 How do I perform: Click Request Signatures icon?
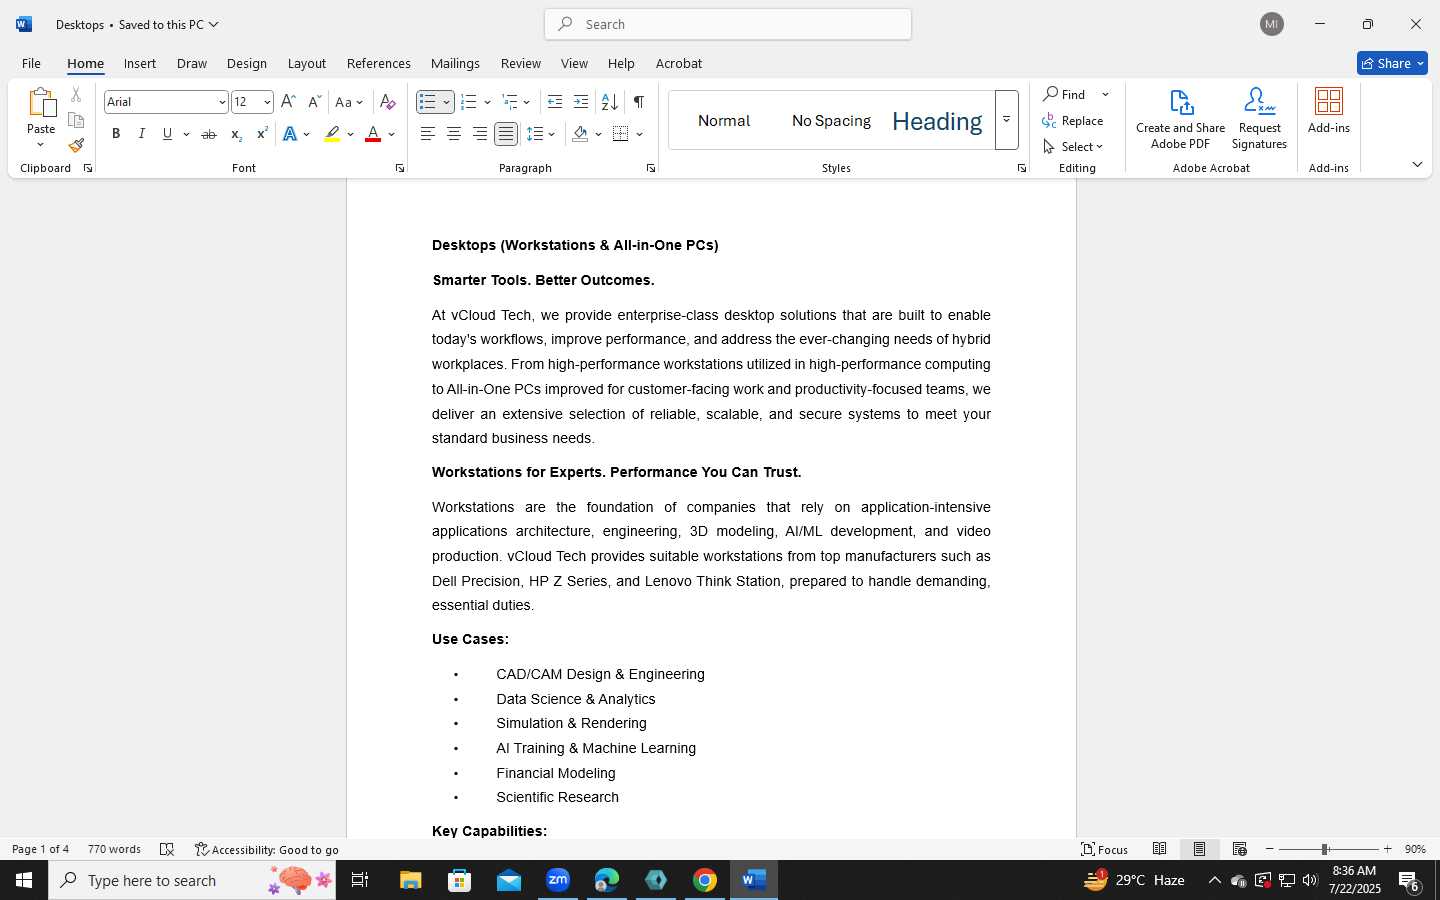point(1259,118)
